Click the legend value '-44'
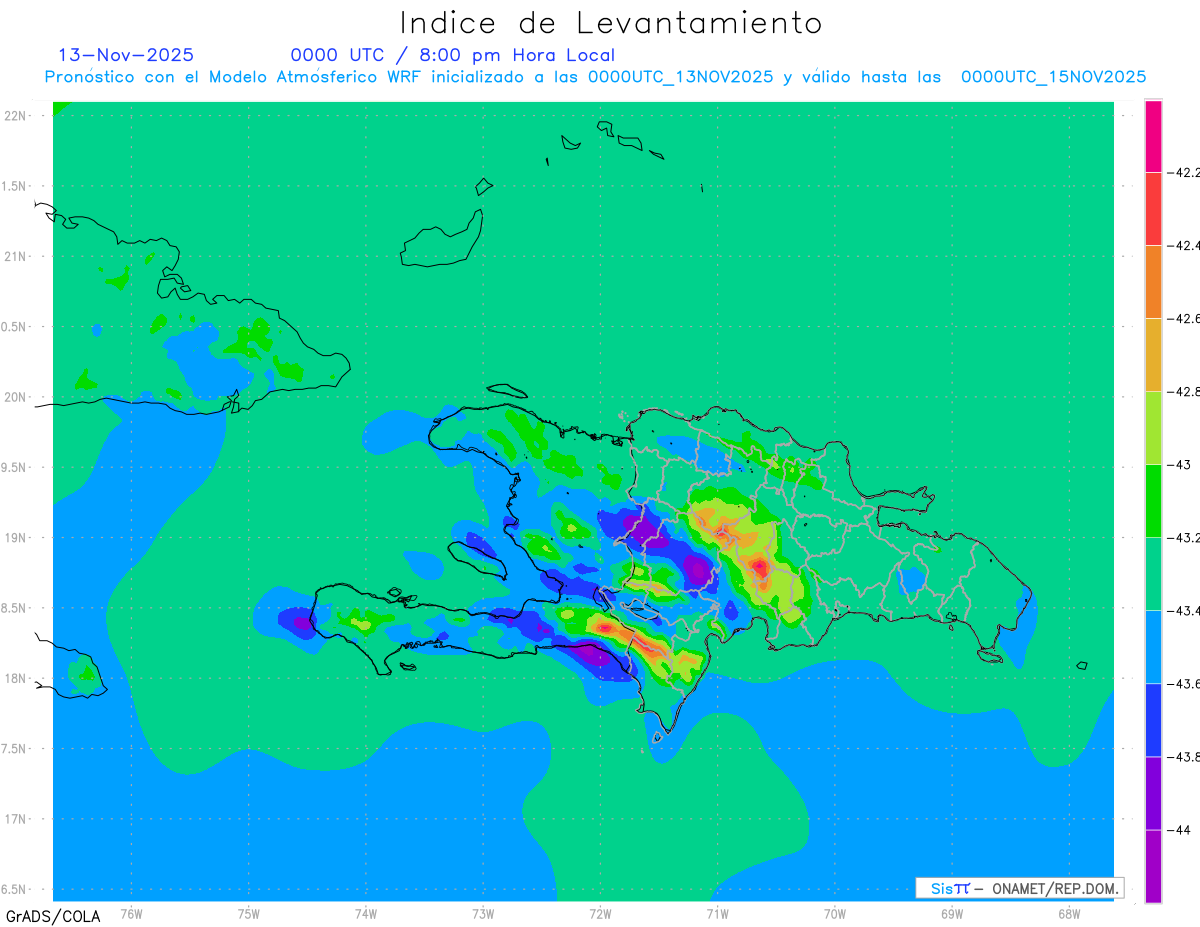This screenshot has width=1200, height=927. coord(1180,829)
